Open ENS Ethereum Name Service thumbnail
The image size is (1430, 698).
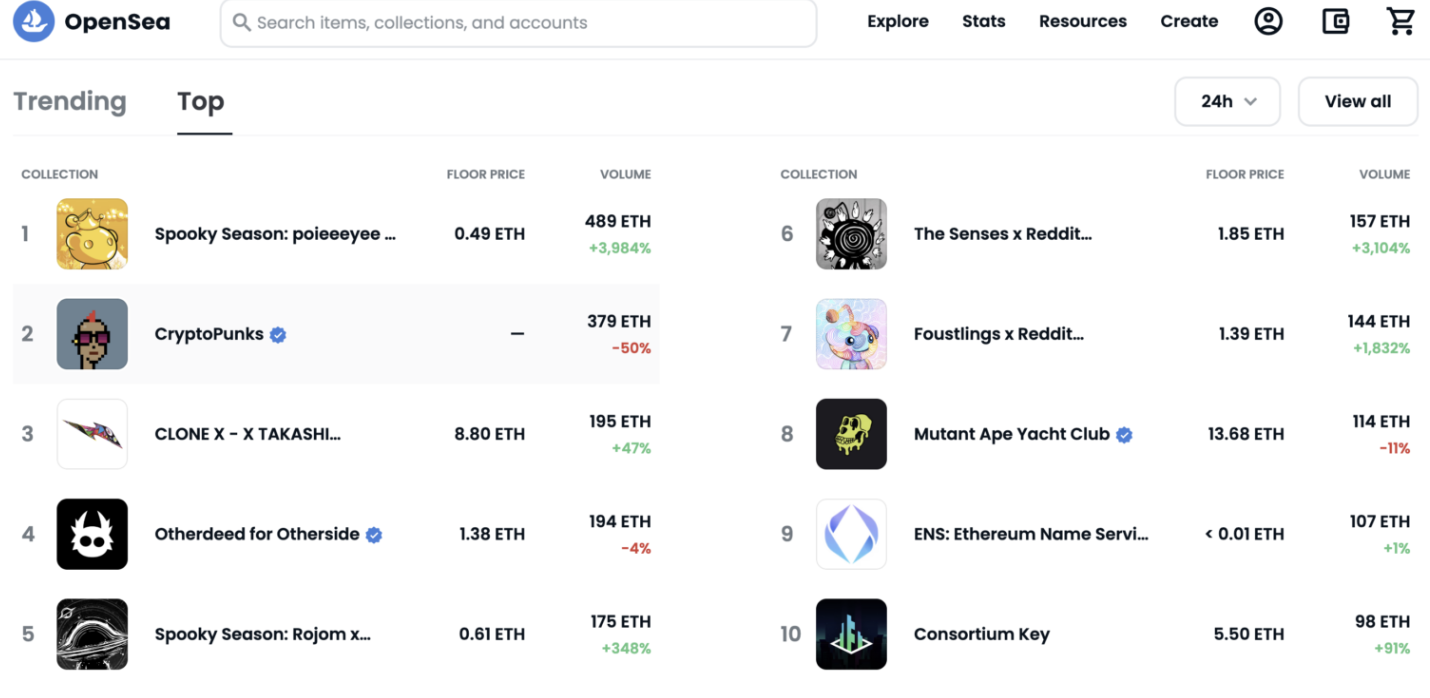pyautogui.click(x=851, y=534)
